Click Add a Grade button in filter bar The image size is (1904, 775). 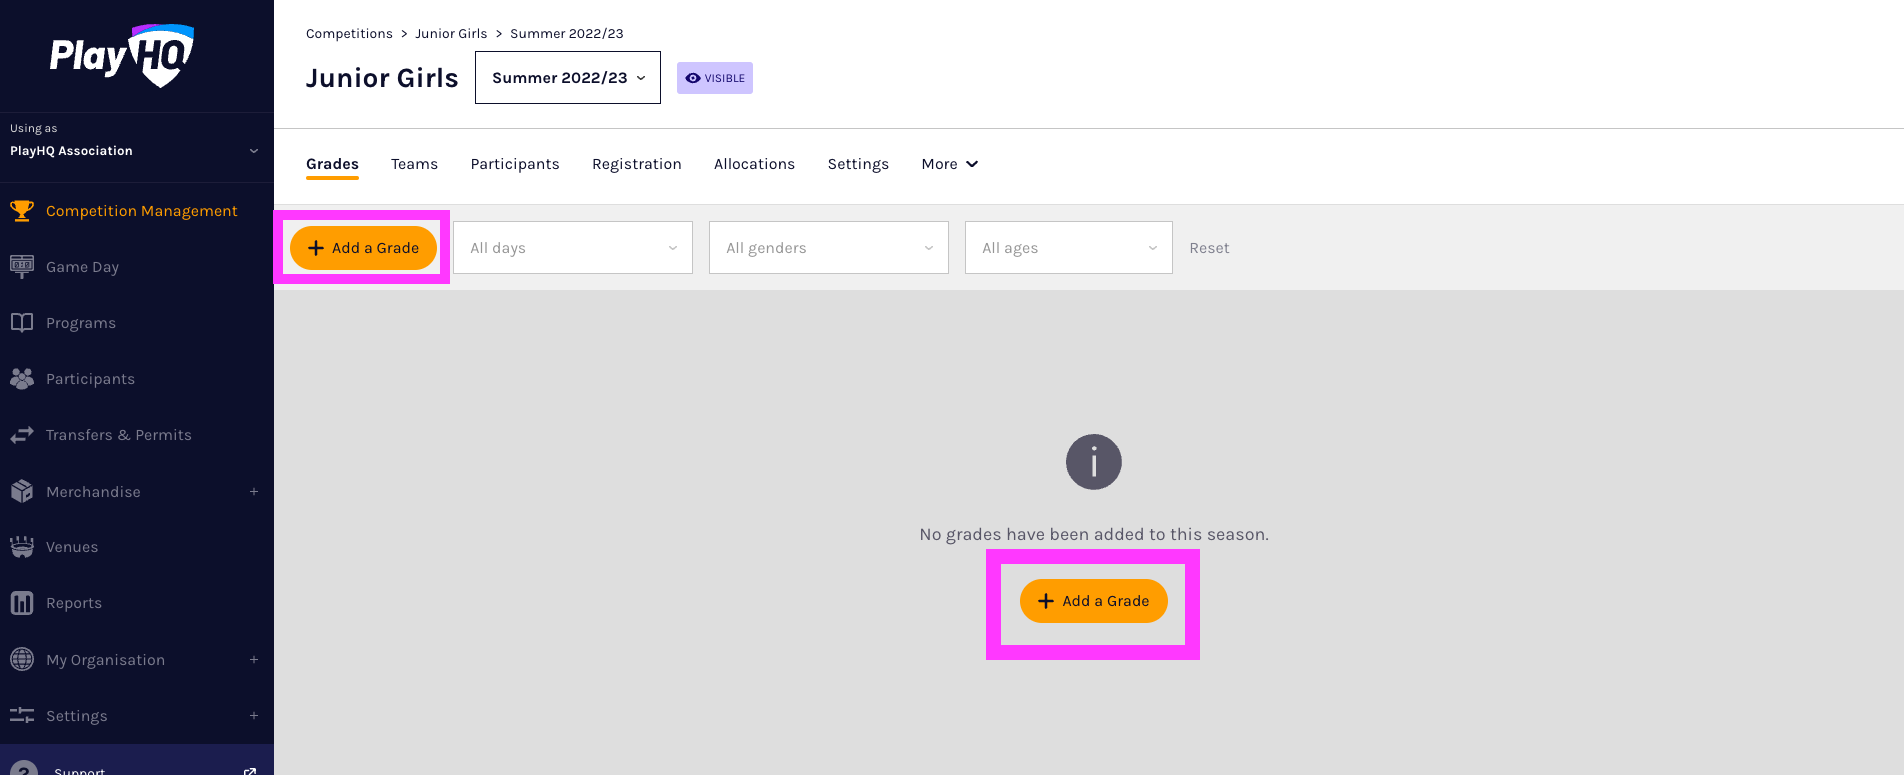(x=363, y=248)
